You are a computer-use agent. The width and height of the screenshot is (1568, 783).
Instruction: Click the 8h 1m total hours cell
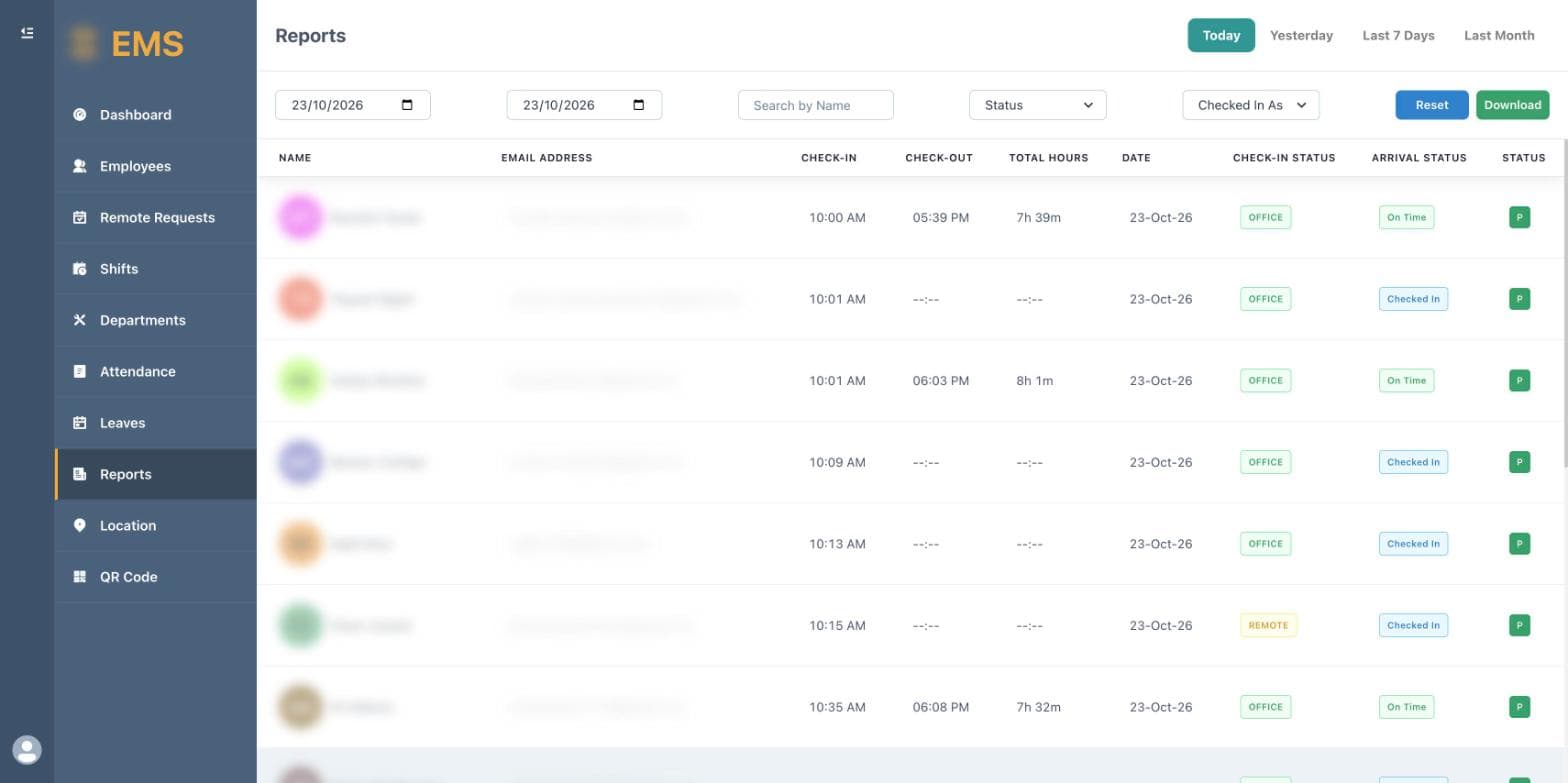point(1034,381)
